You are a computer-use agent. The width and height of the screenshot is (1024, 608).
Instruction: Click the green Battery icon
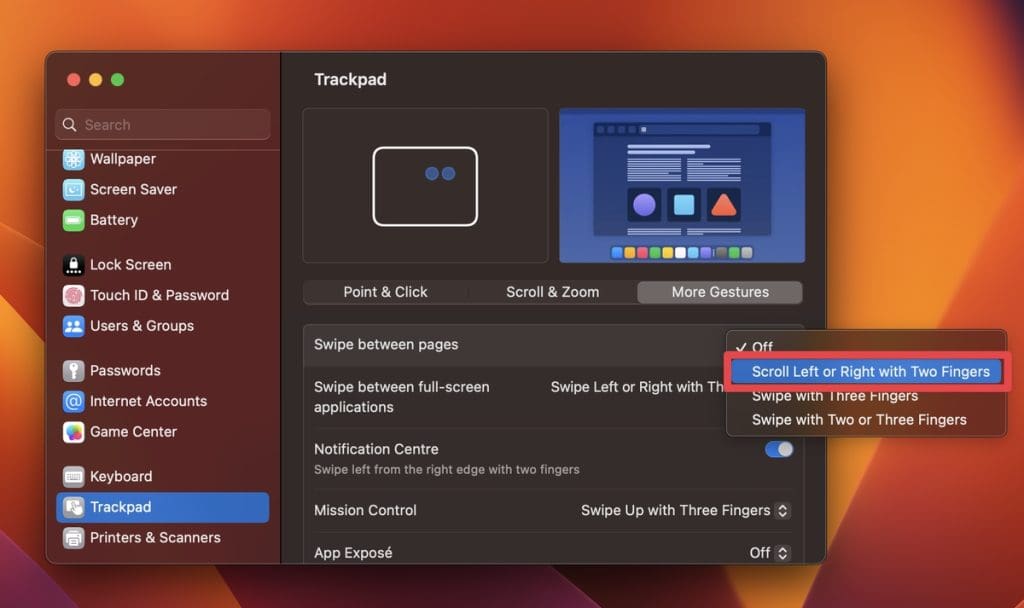click(x=73, y=220)
